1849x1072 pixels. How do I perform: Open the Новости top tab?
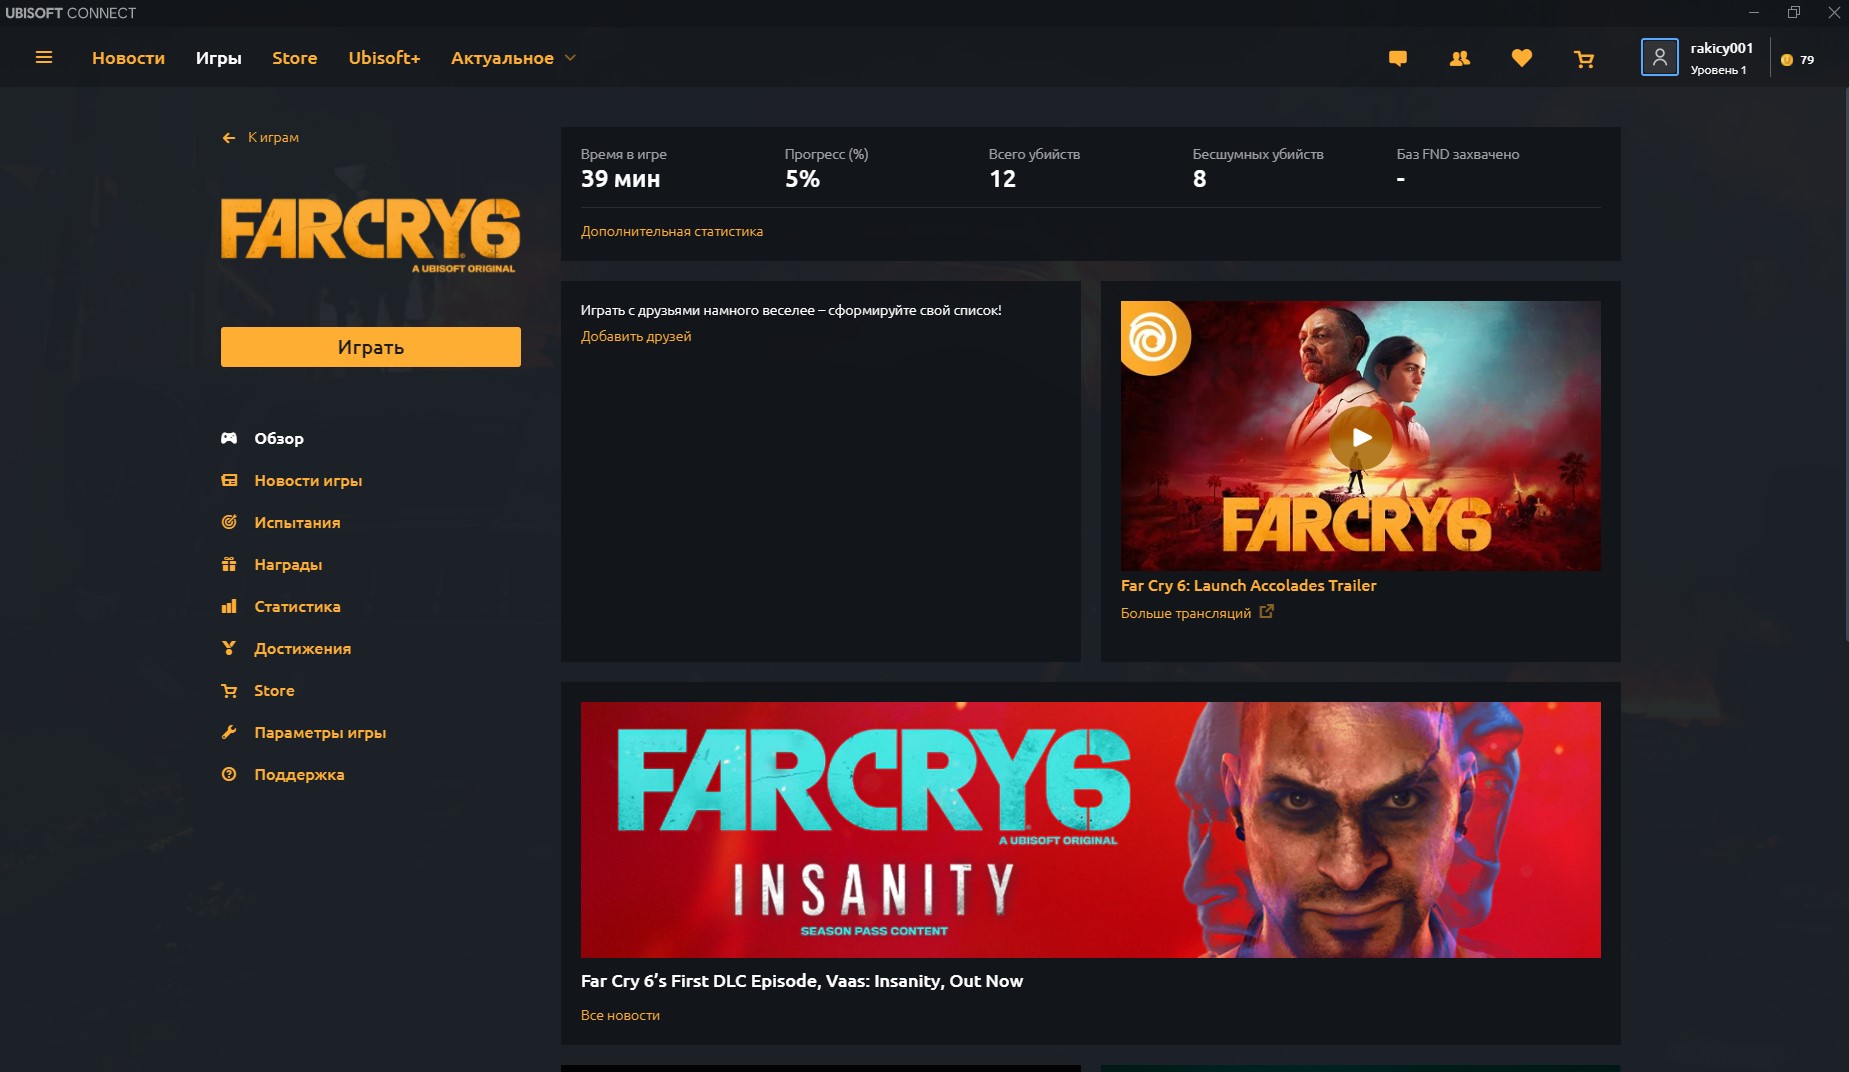[x=128, y=58]
